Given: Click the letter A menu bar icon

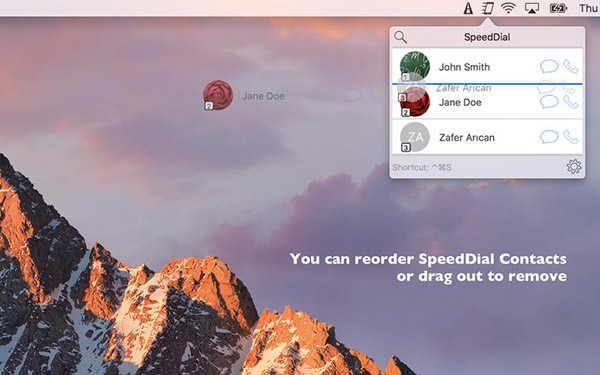Looking at the screenshot, I should [x=468, y=8].
